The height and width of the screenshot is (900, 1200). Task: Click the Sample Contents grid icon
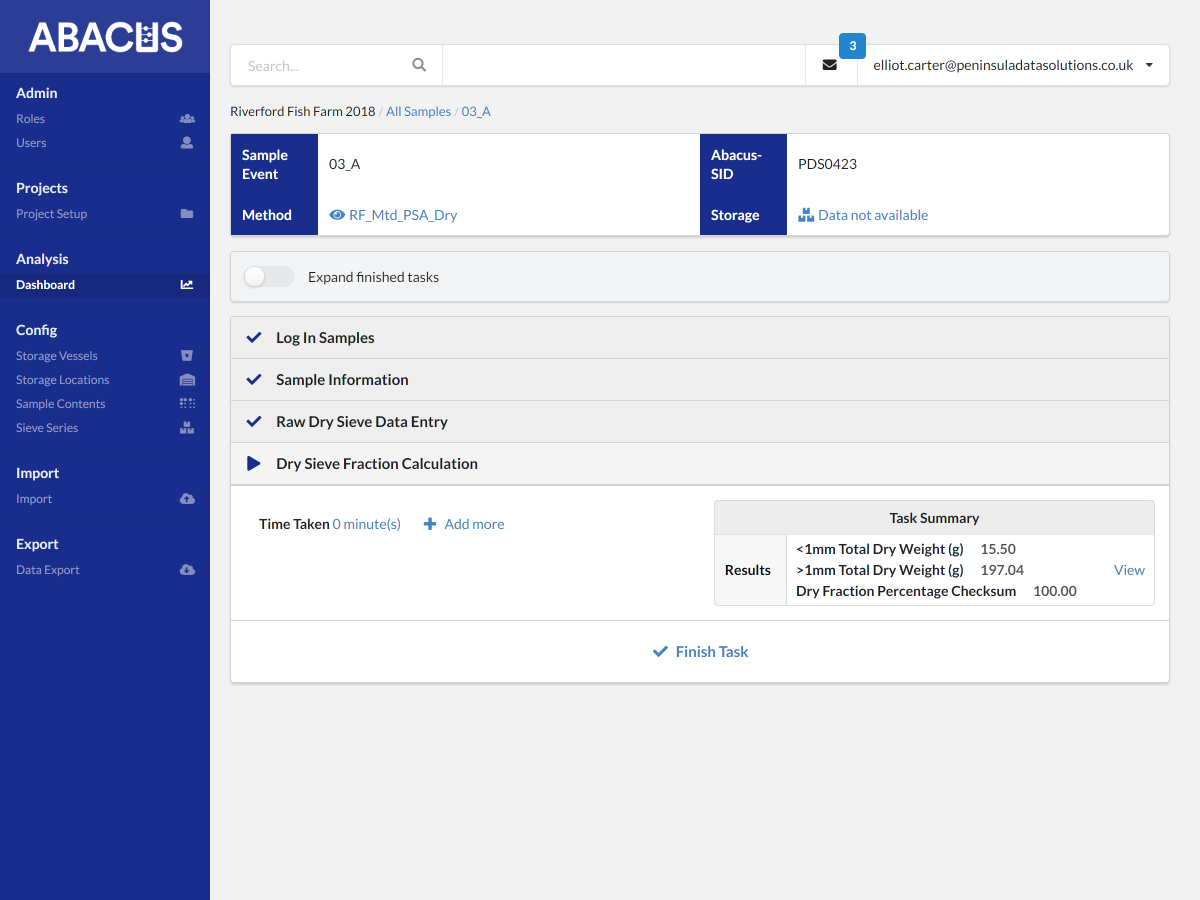[187, 404]
